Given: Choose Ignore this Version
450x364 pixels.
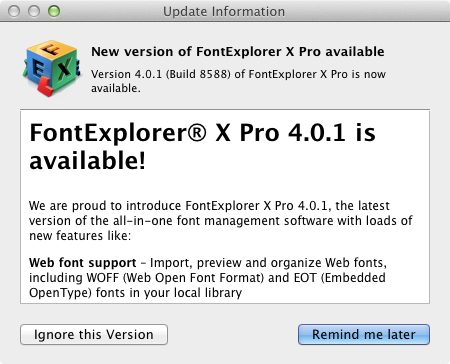Looking at the screenshot, I should (x=94, y=334).
